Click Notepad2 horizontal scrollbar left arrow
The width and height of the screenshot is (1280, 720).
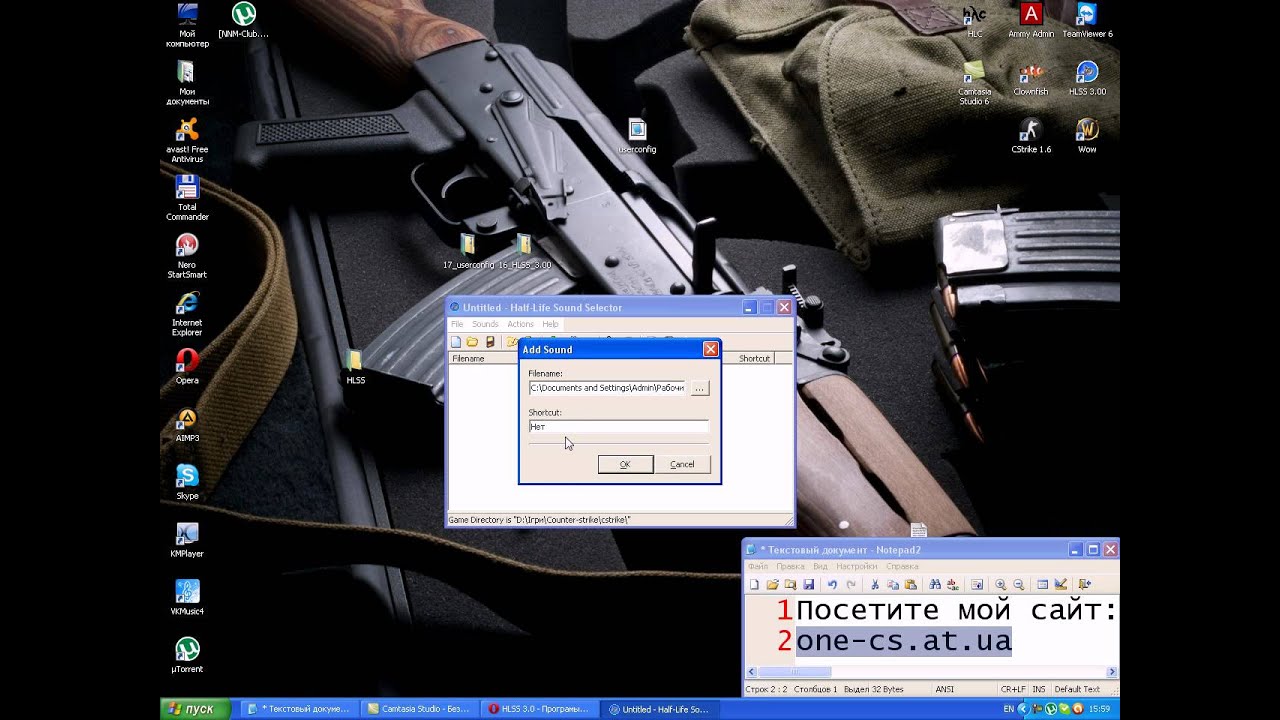click(x=752, y=672)
